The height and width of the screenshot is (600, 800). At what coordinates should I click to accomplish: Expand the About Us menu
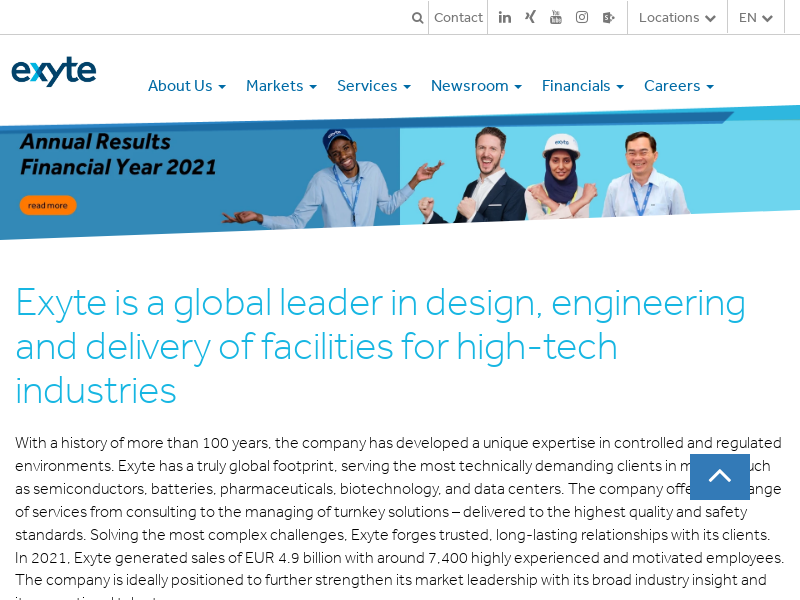pos(187,86)
